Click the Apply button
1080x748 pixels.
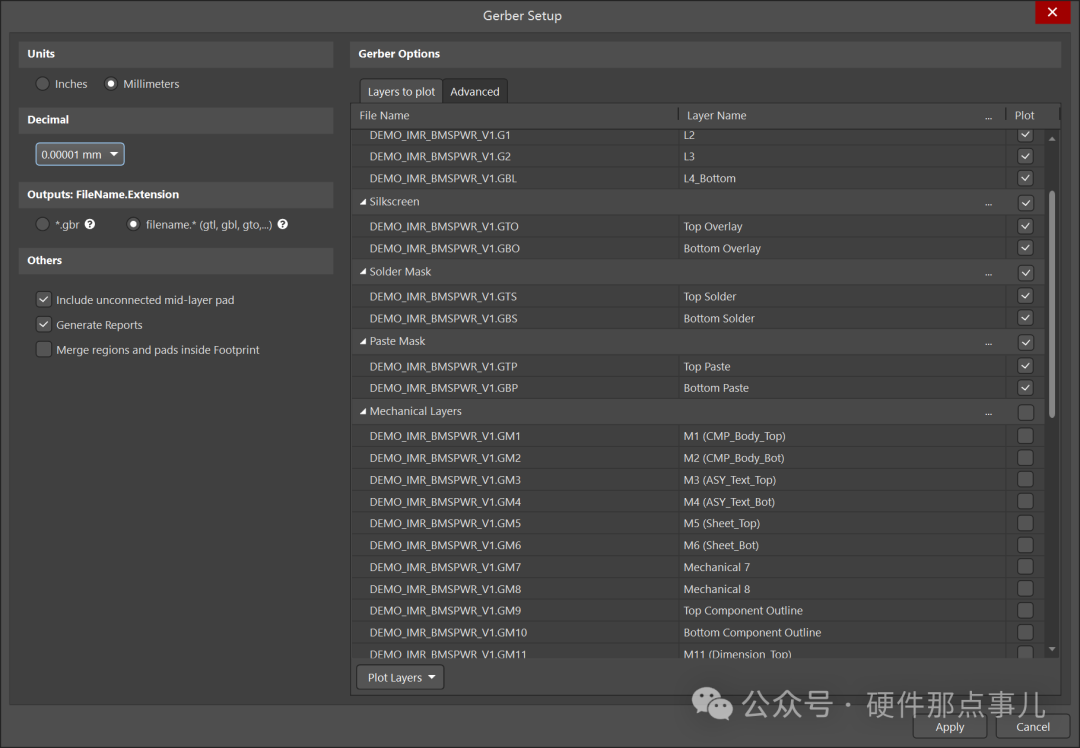950,727
